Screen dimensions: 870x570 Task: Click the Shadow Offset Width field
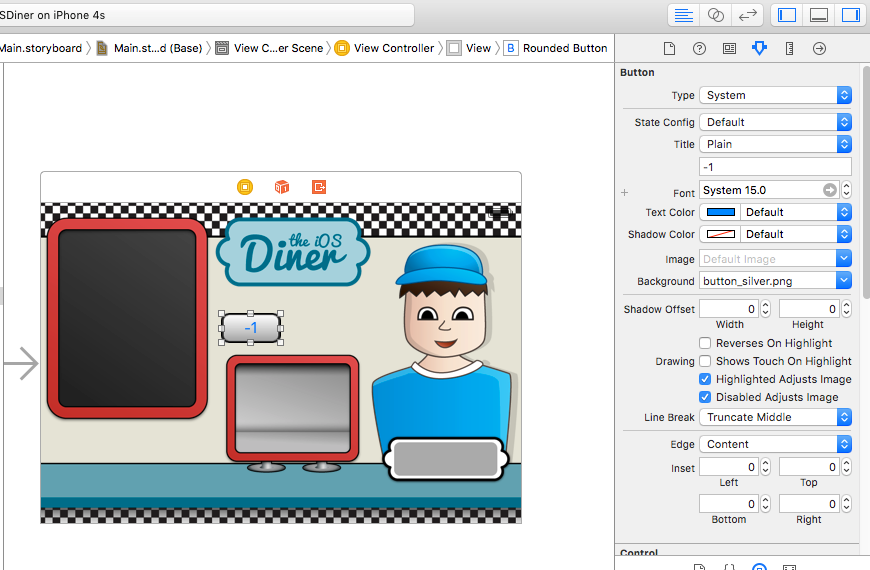pos(729,309)
